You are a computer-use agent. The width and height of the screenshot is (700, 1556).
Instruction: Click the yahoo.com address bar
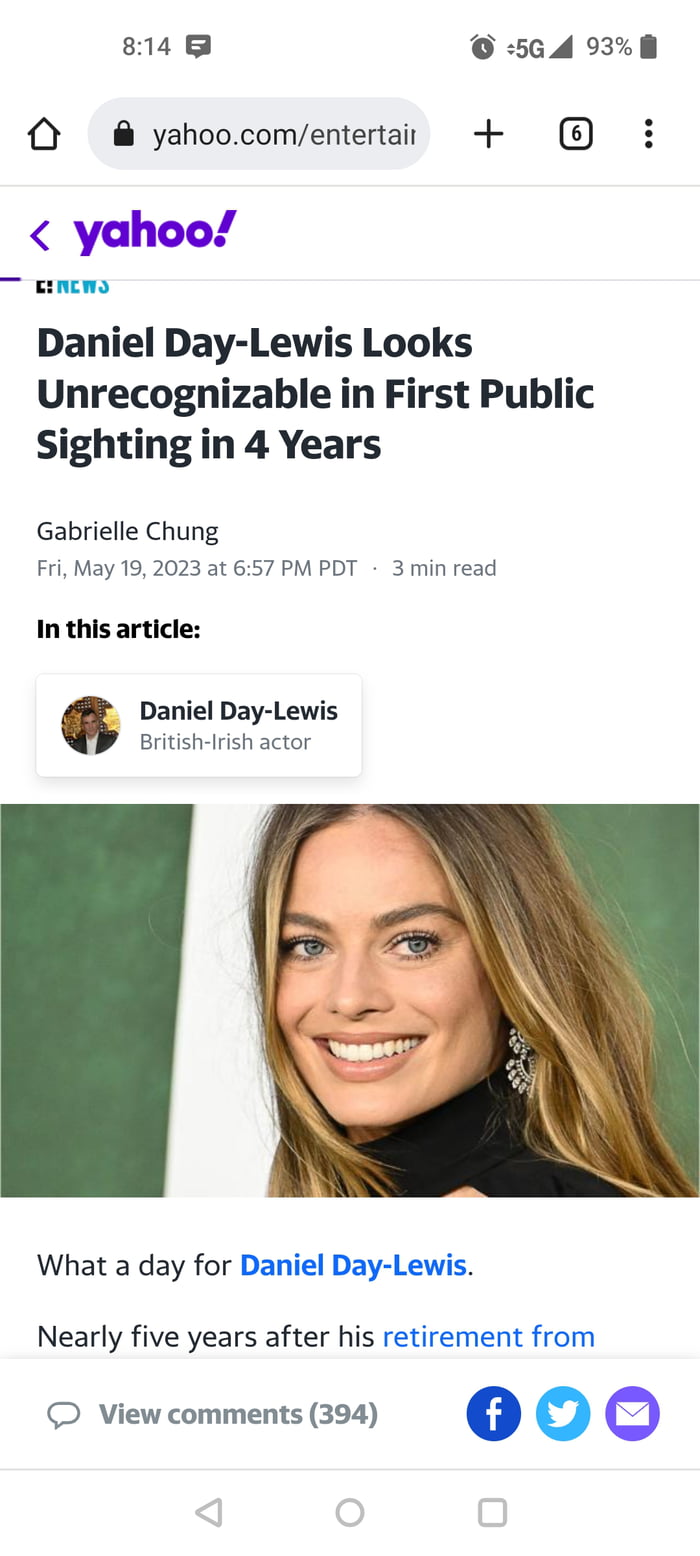[x=280, y=134]
